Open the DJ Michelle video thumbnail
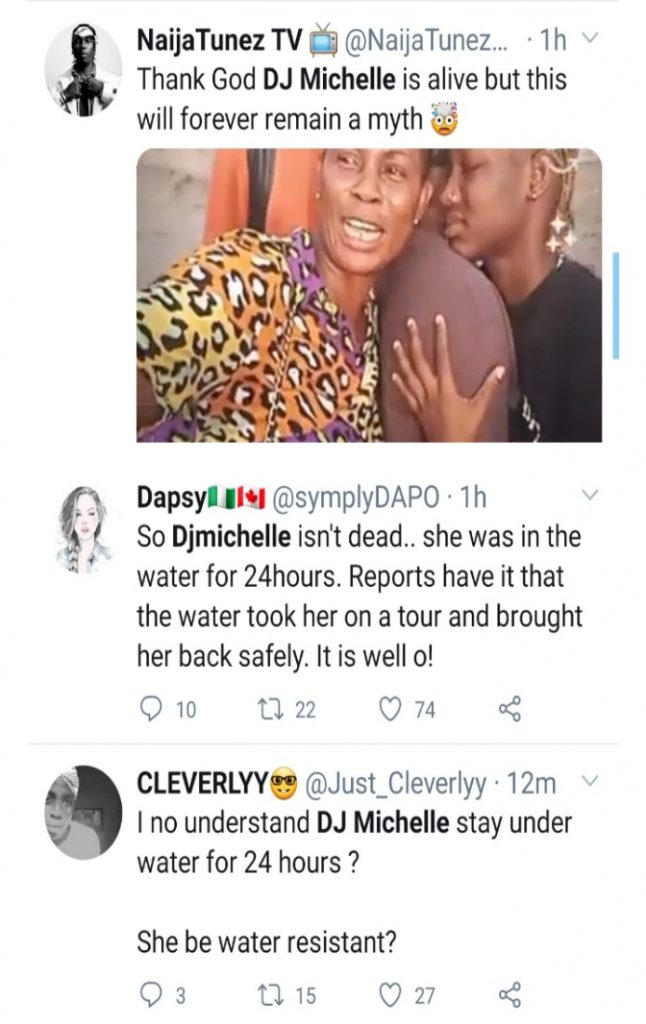 pyautogui.click(x=369, y=295)
